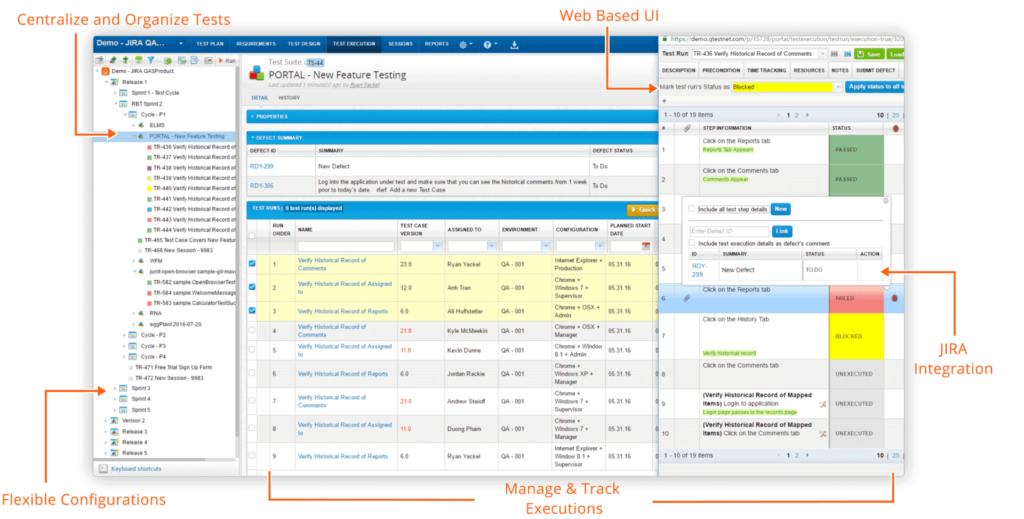This screenshot has width=1024, height=519.
Task: Close the defect popup with X icon
Action: coord(886,201)
